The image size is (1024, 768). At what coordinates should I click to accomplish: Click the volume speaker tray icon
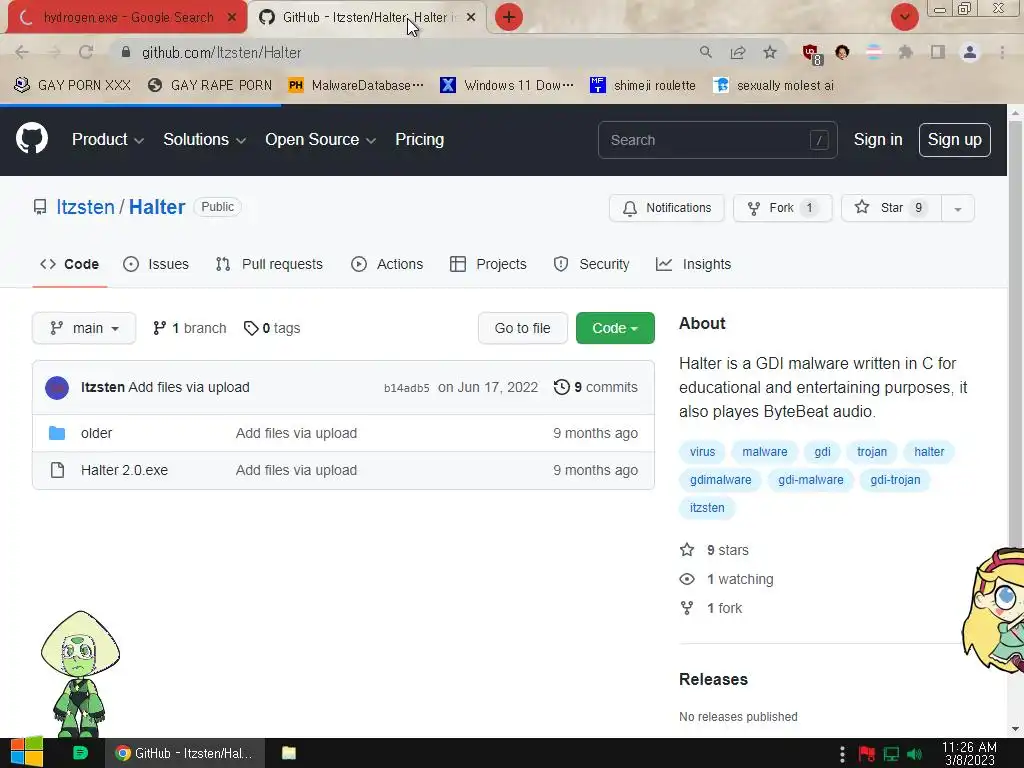tap(914, 754)
